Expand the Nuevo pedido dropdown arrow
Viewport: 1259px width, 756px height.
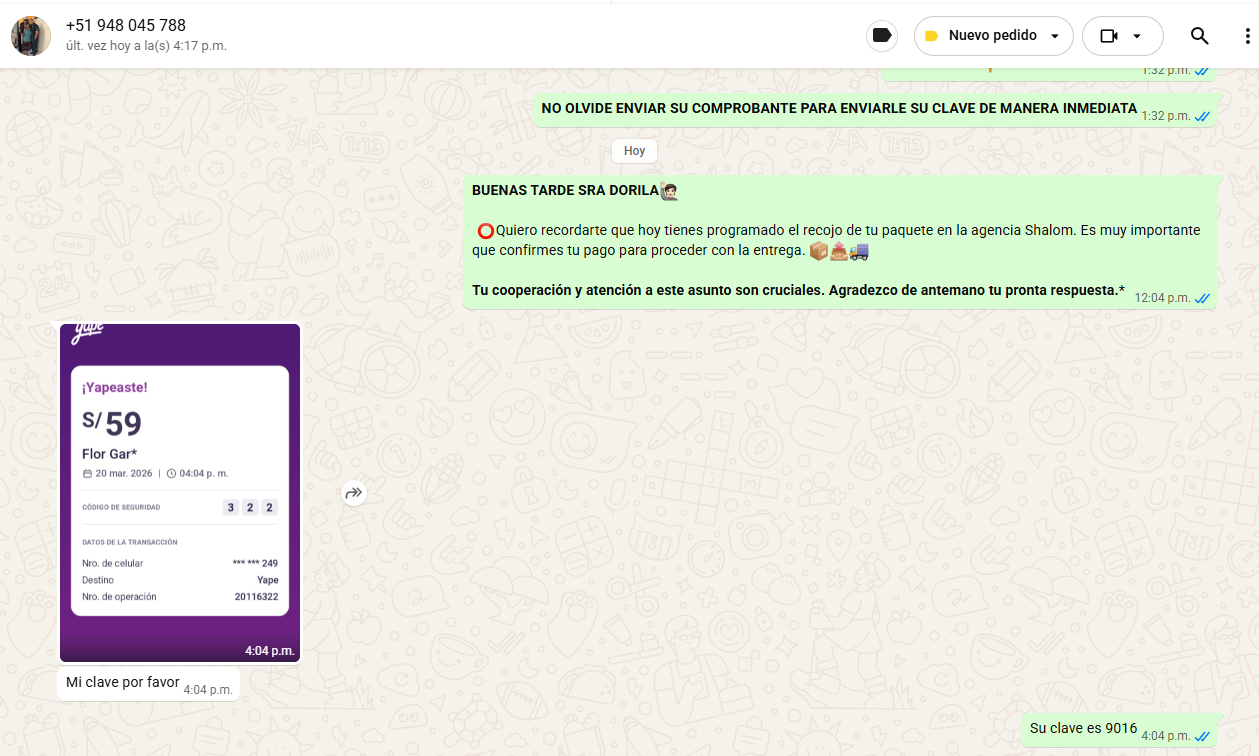click(x=1055, y=36)
